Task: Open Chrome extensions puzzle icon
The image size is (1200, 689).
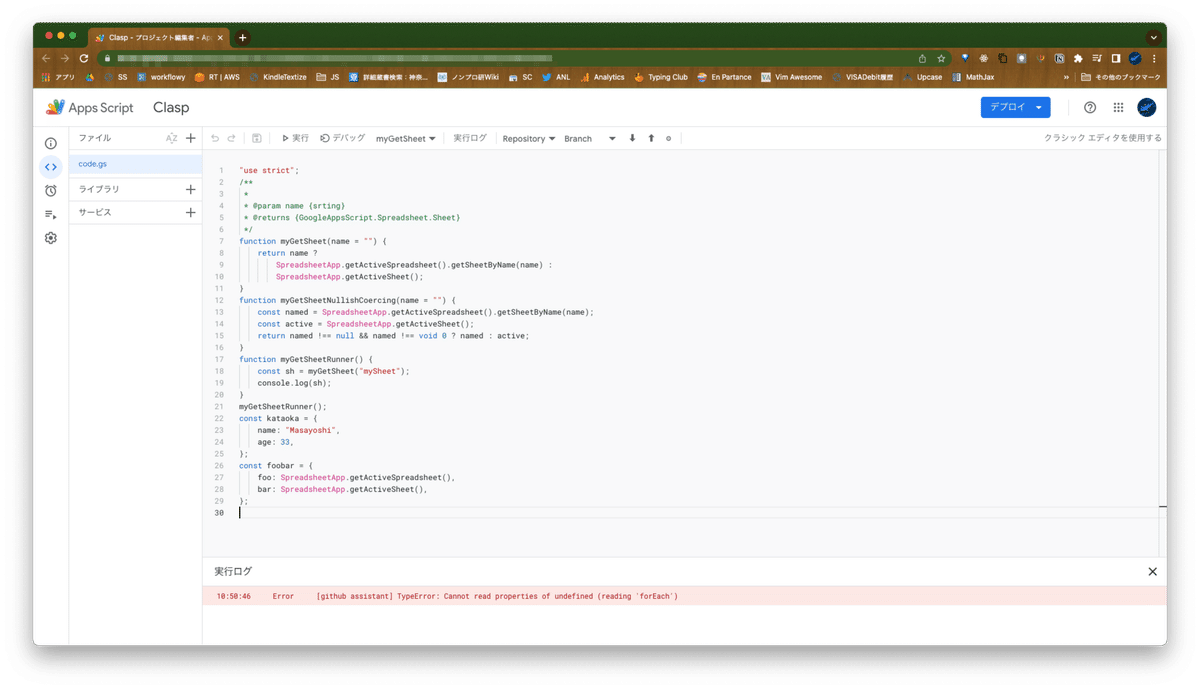Action: (x=1078, y=58)
